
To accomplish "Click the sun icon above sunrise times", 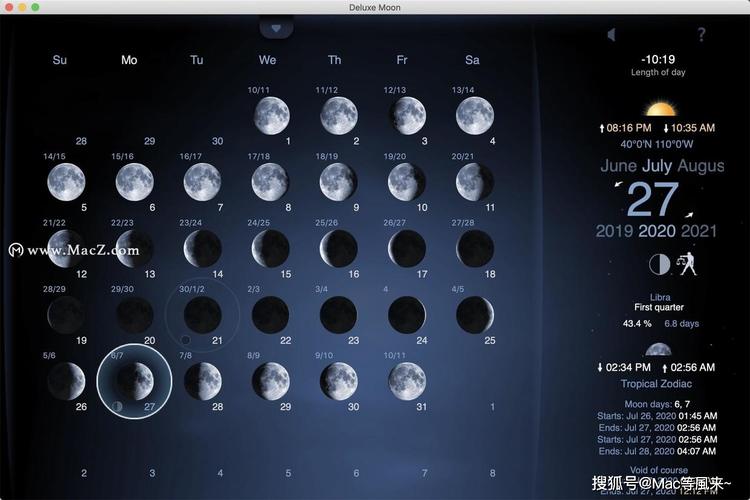I will (x=660, y=109).
